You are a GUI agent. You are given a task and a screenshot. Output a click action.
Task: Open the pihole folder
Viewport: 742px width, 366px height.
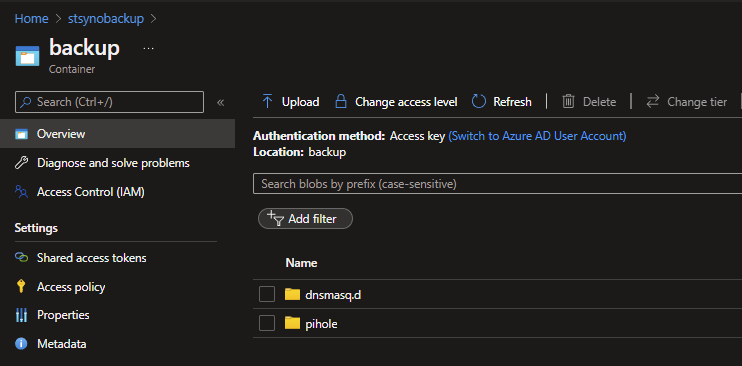click(x=321, y=324)
